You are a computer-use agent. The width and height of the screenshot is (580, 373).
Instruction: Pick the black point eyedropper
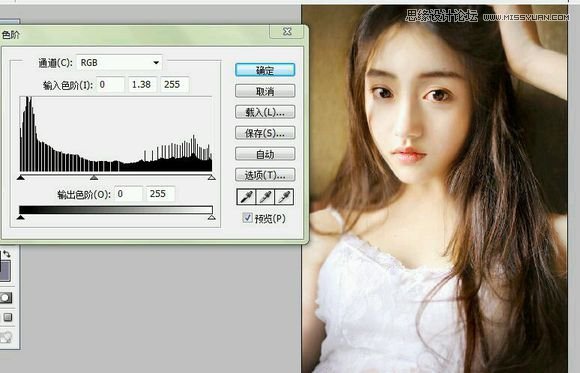[246, 197]
